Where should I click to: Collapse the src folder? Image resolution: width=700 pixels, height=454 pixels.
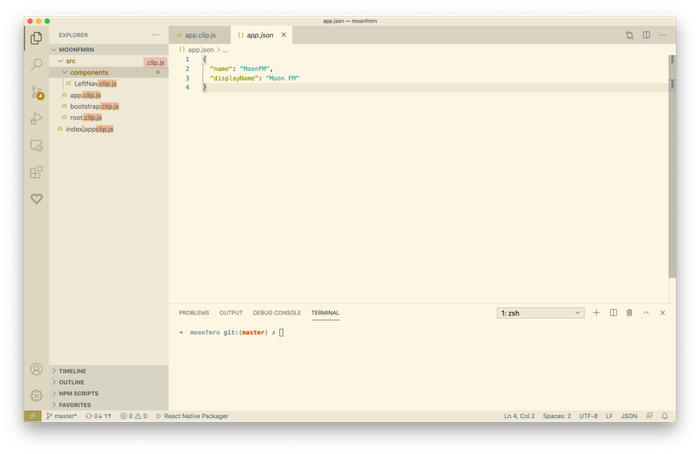pyautogui.click(x=61, y=61)
